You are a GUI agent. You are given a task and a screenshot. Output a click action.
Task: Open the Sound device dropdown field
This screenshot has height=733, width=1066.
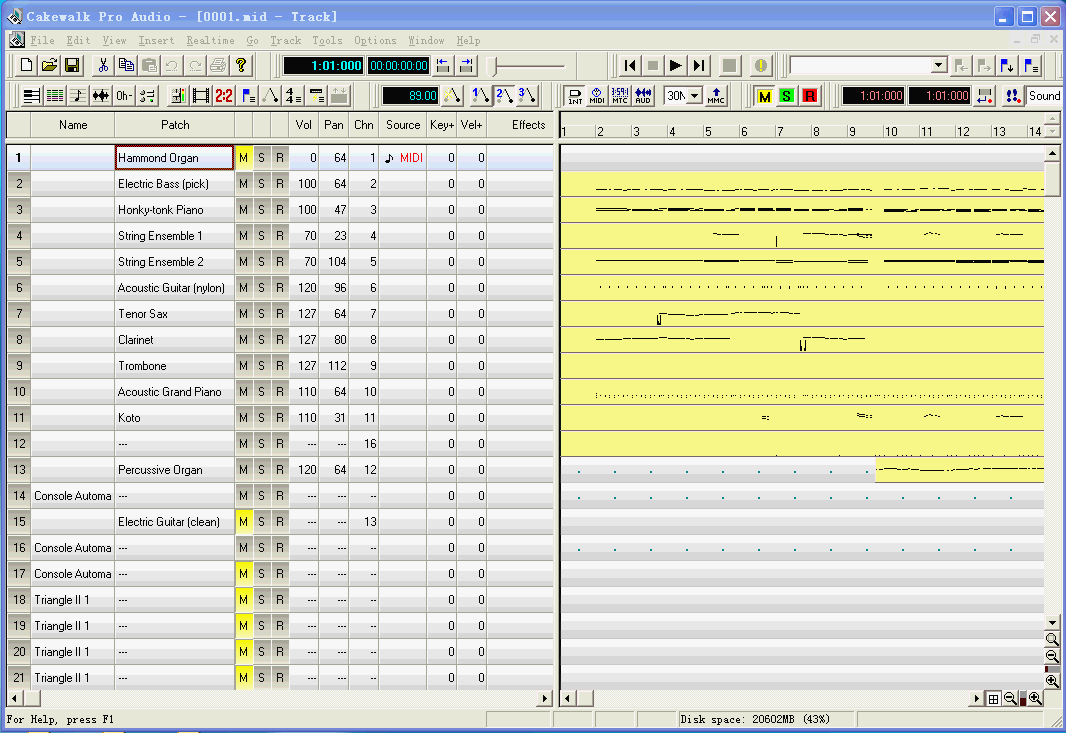coord(1043,96)
